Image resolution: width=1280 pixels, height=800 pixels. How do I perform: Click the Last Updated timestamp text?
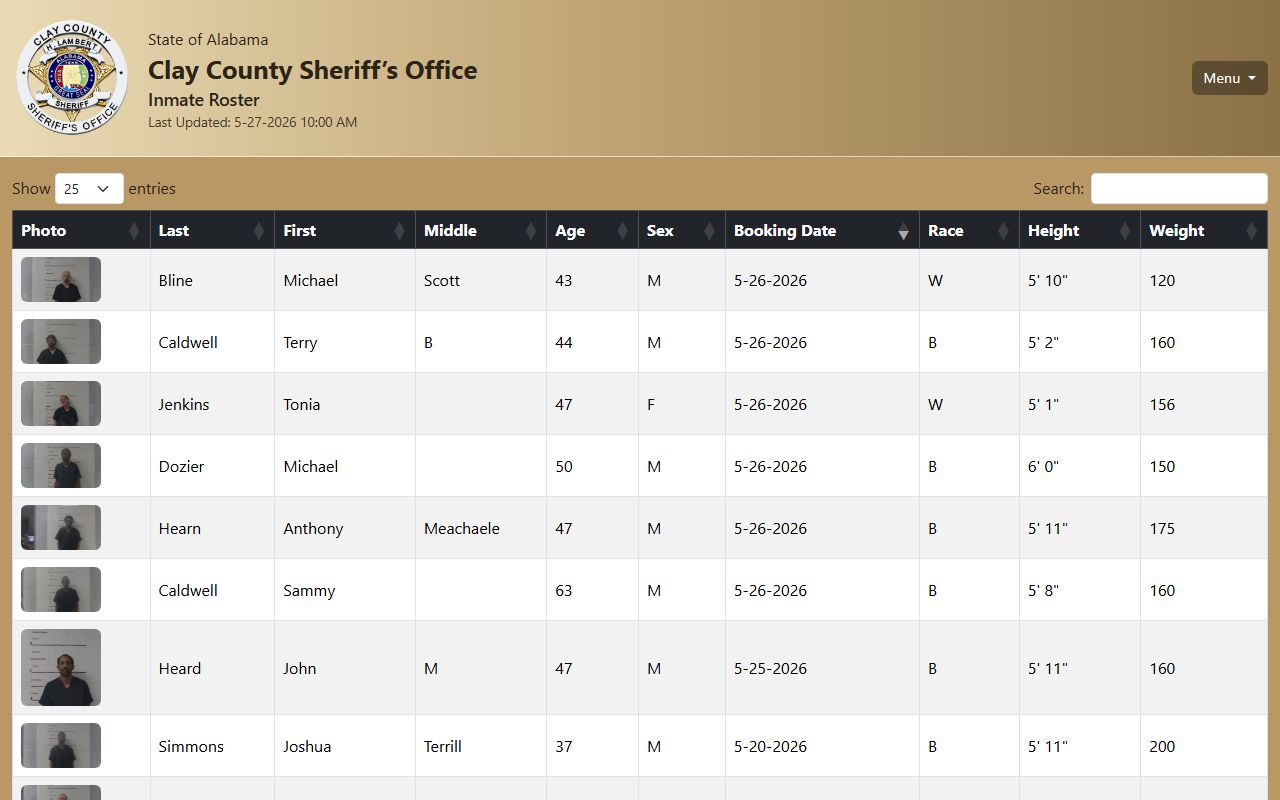252,122
